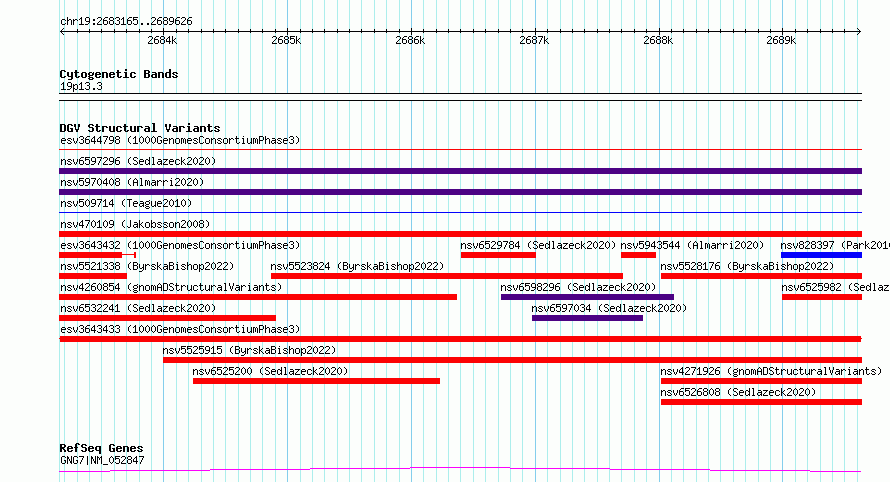Screen dimensions: 890x482
Task: Click the 2687k ruler tick label
Action: pyautogui.click(x=534, y=40)
